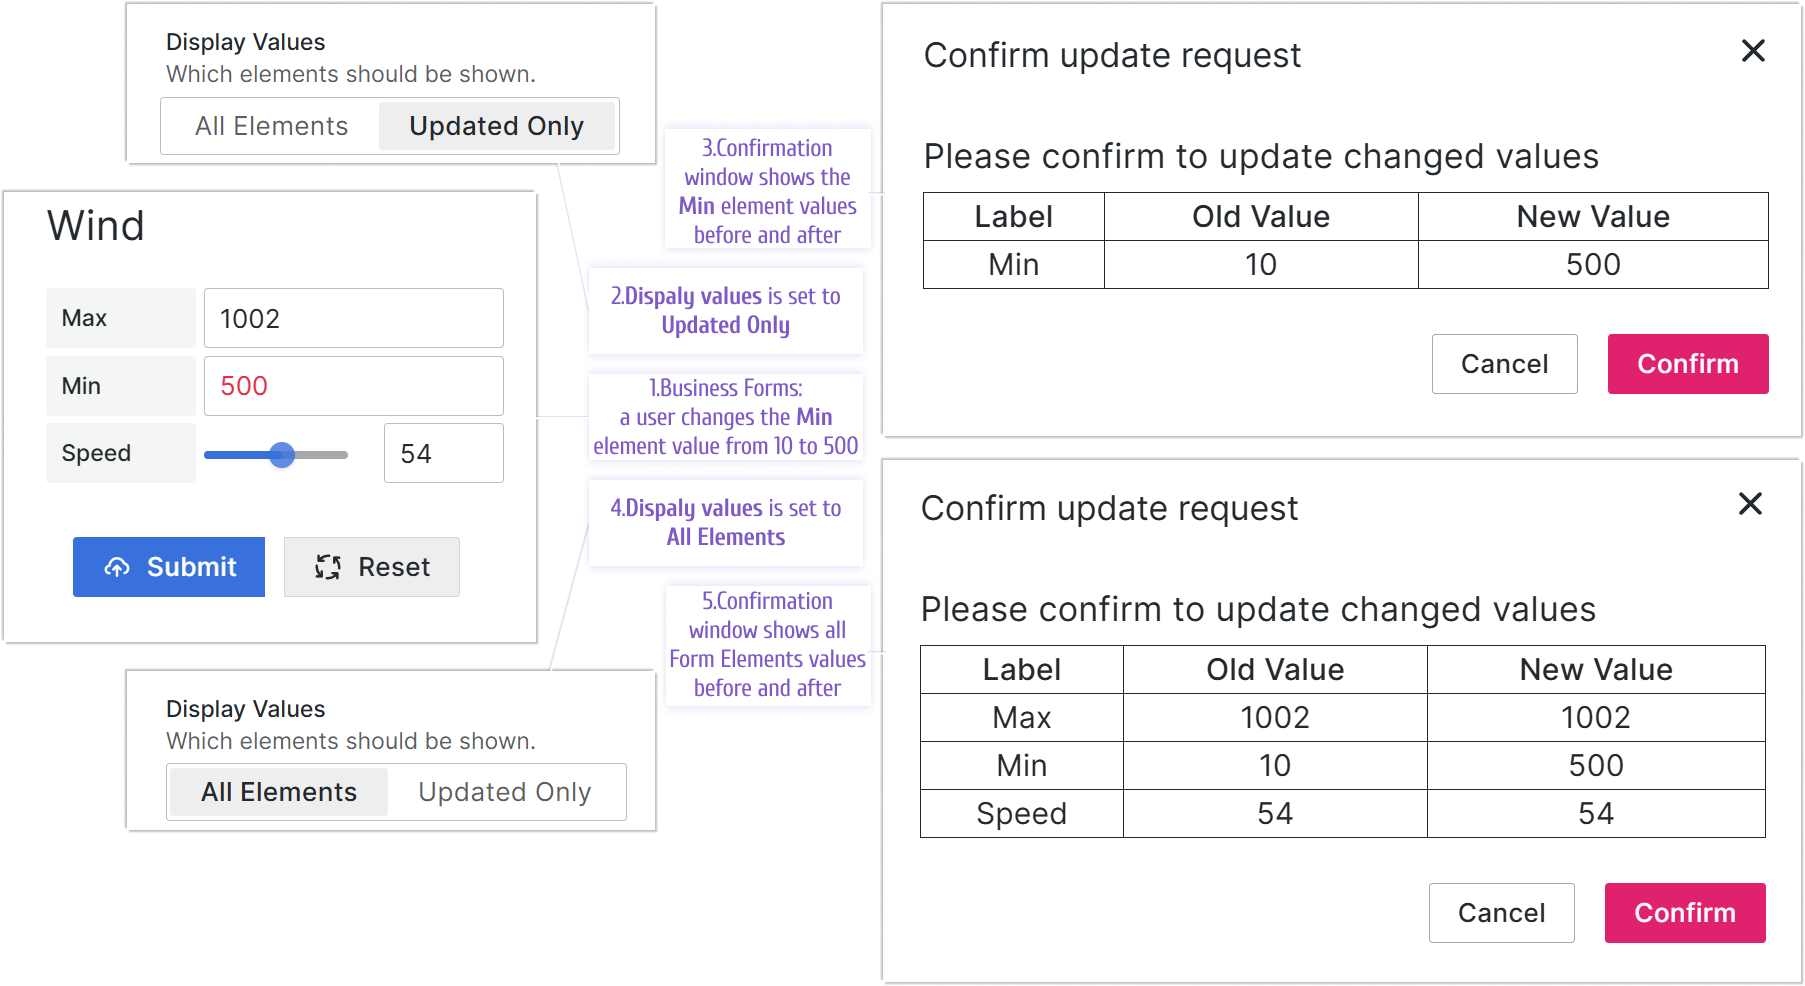Screen dimensions: 1805x986
Task: Cancel the lower three-row confirmation dialog
Action: [x=1501, y=913]
